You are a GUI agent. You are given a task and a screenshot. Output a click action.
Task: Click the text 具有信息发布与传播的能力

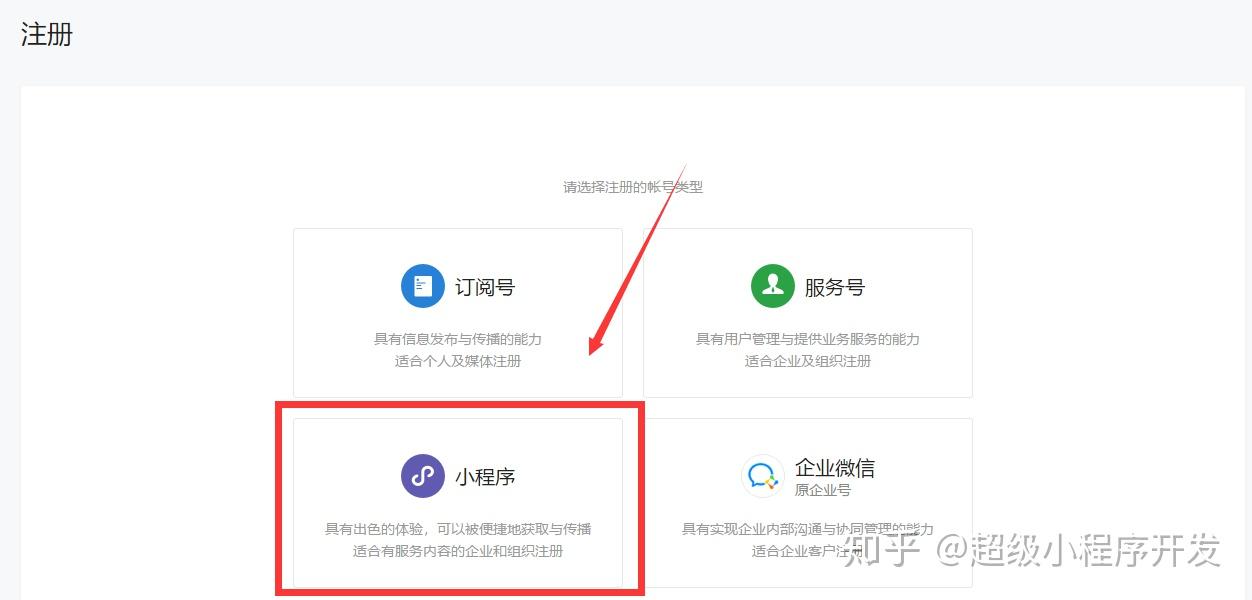(458, 339)
